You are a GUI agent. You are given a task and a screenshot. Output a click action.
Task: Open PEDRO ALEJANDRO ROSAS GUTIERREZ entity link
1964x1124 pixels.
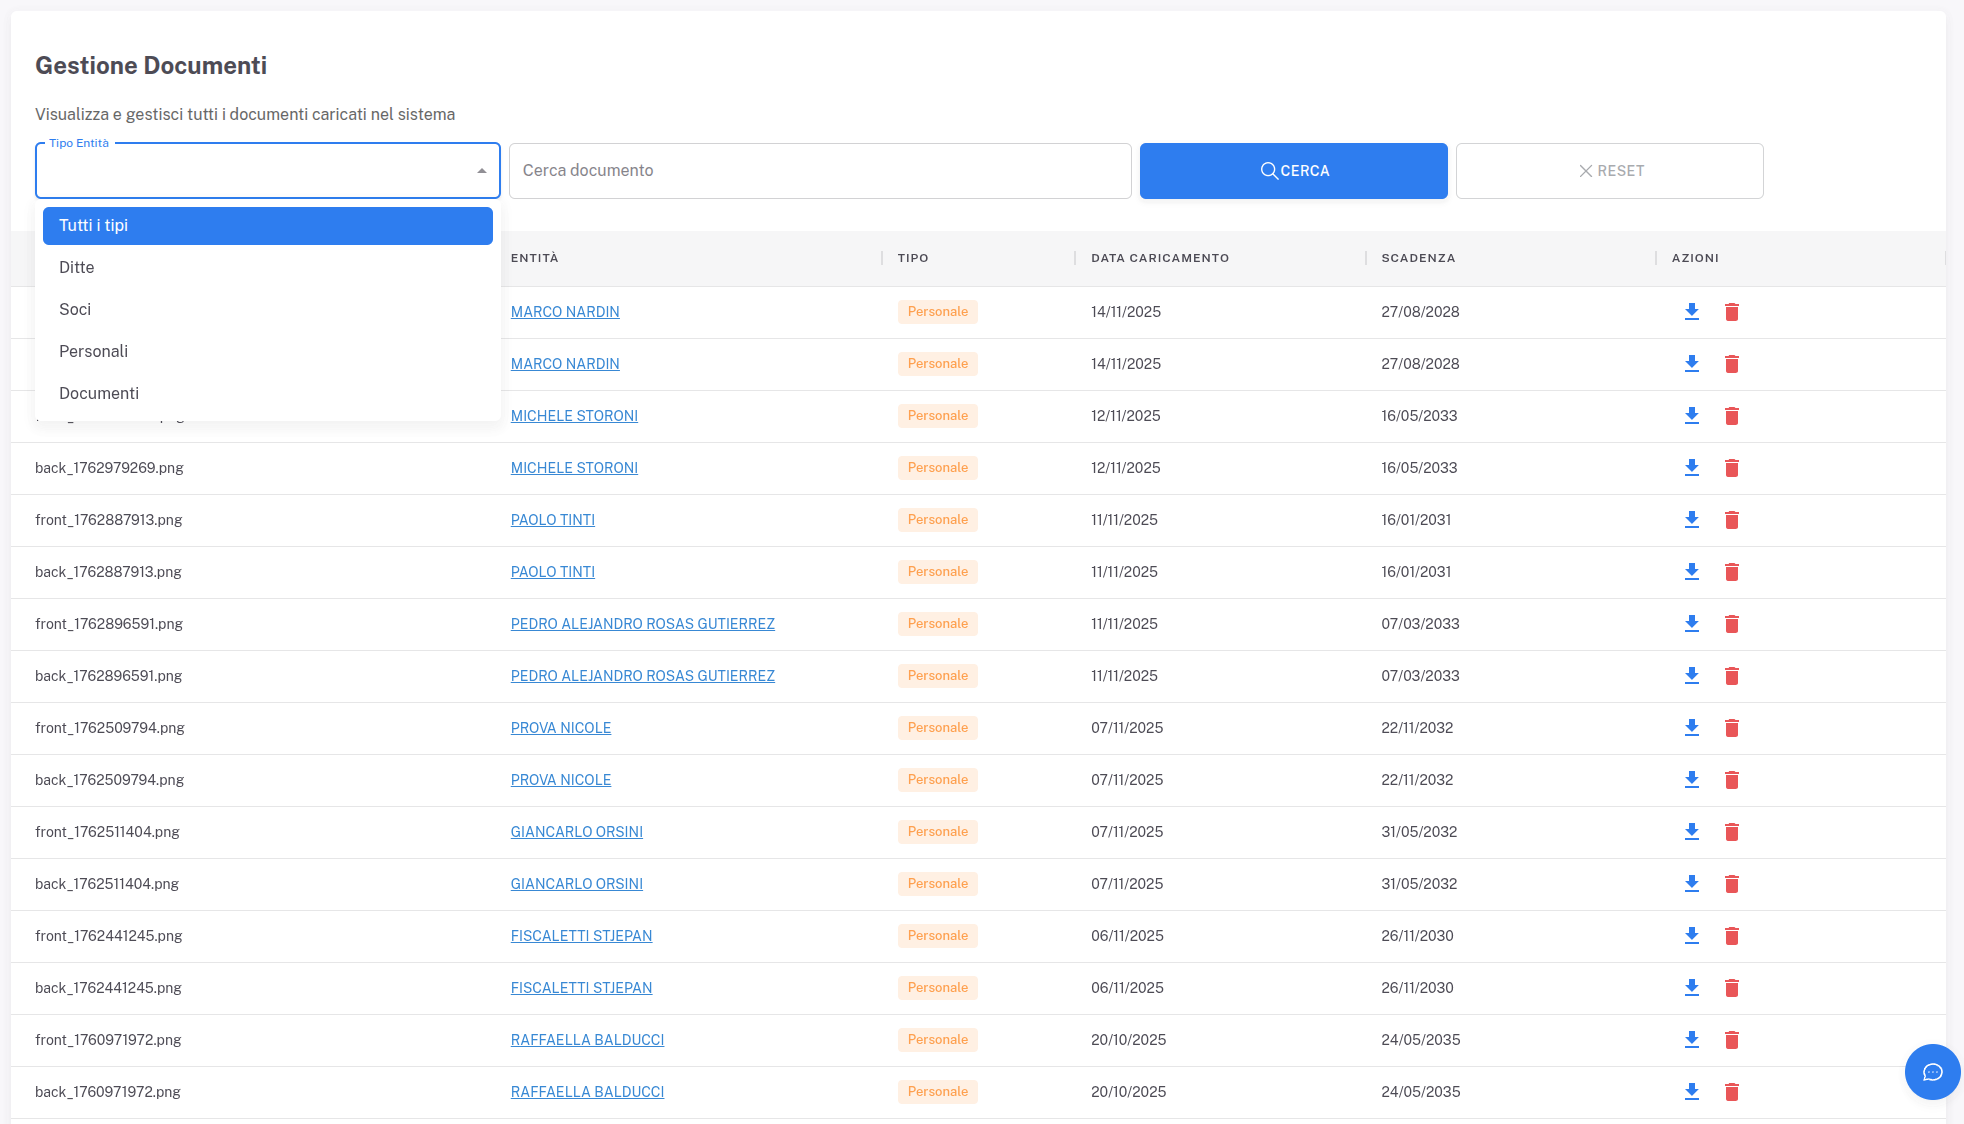pyautogui.click(x=642, y=624)
